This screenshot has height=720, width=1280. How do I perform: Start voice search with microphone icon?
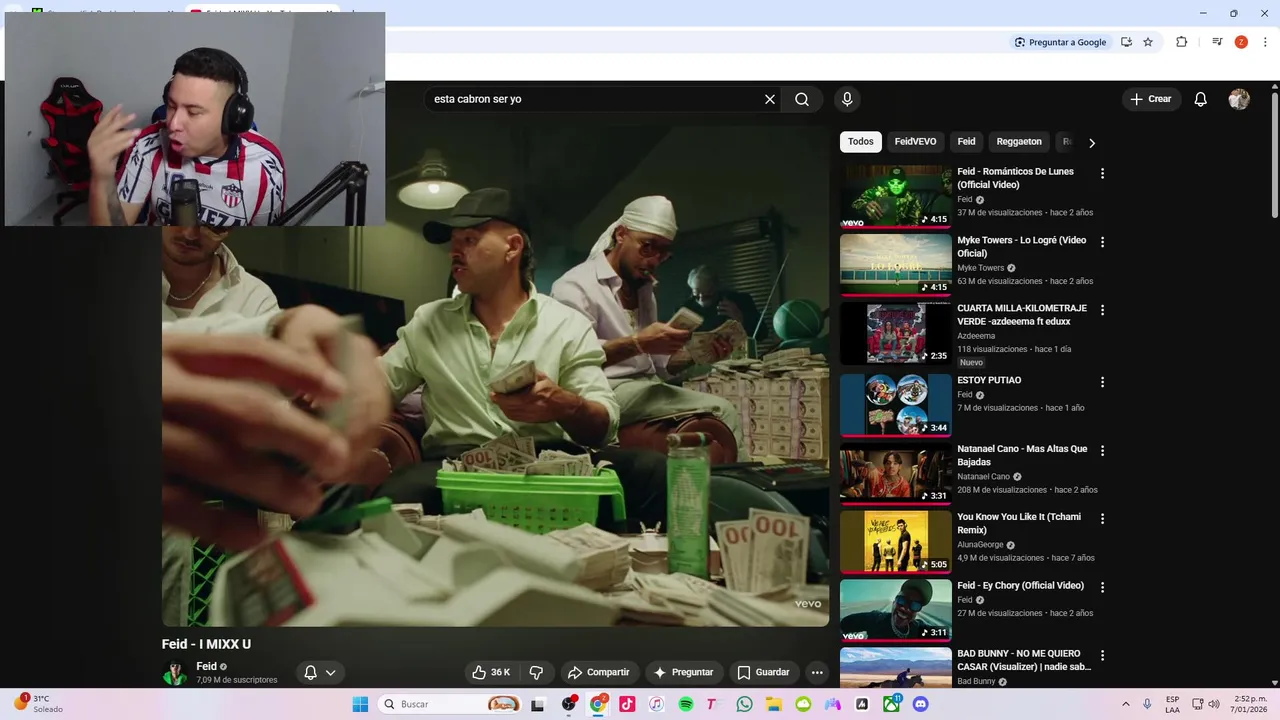(847, 99)
